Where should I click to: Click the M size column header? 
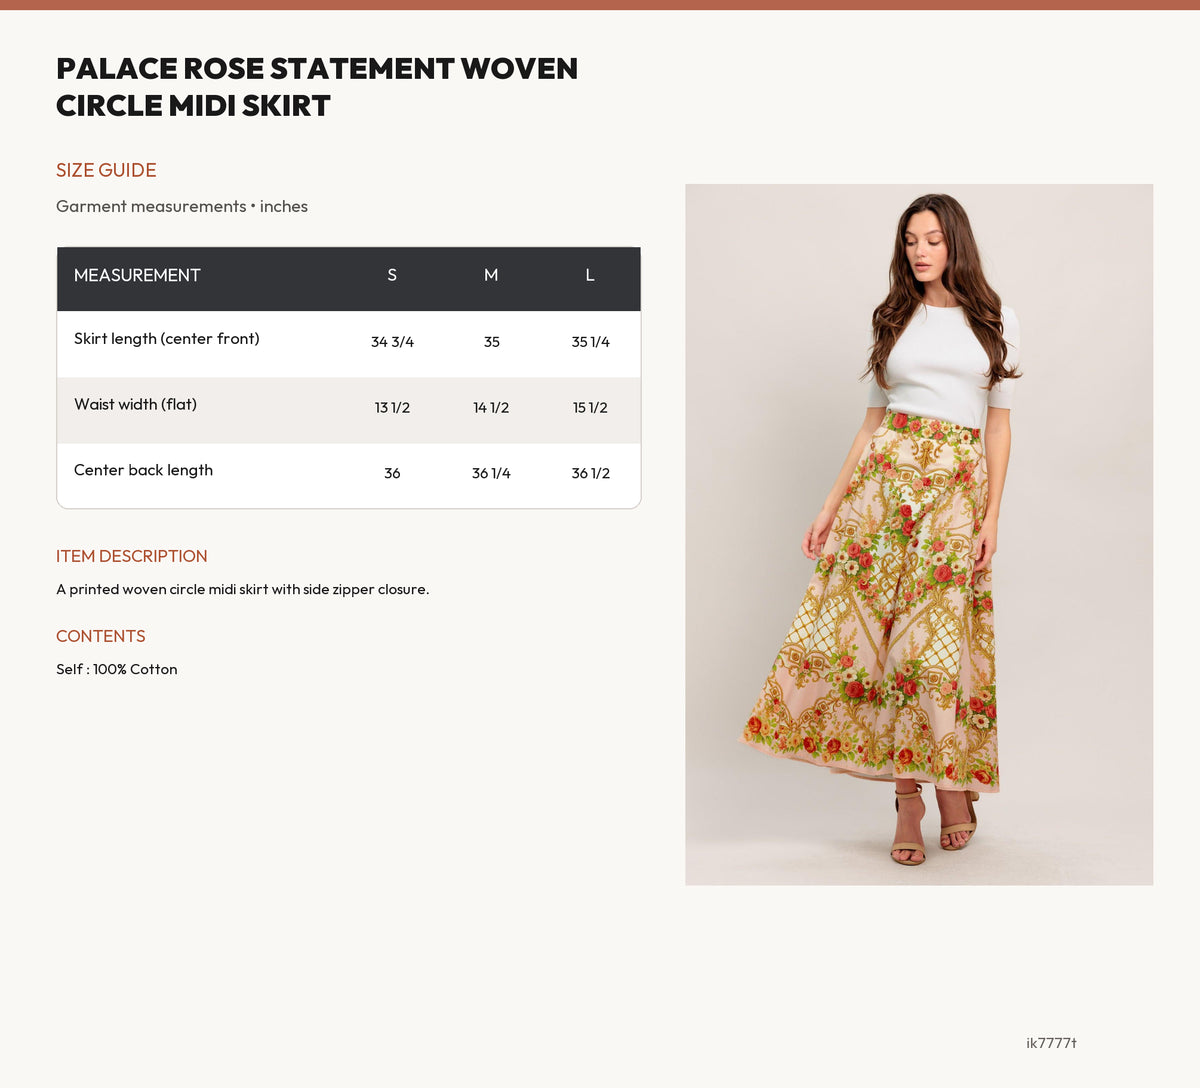pos(491,275)
